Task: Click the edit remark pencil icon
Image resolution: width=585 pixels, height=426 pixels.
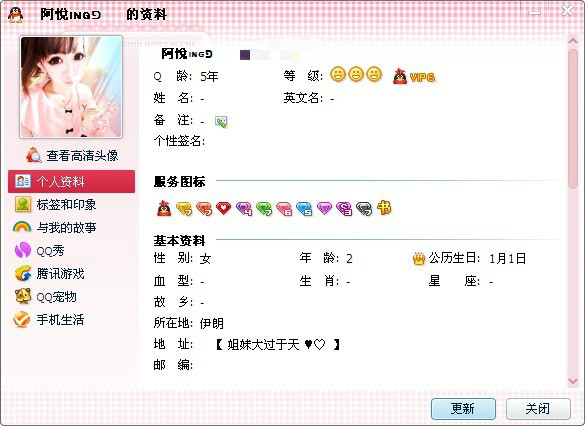Action: click(221, 122)
